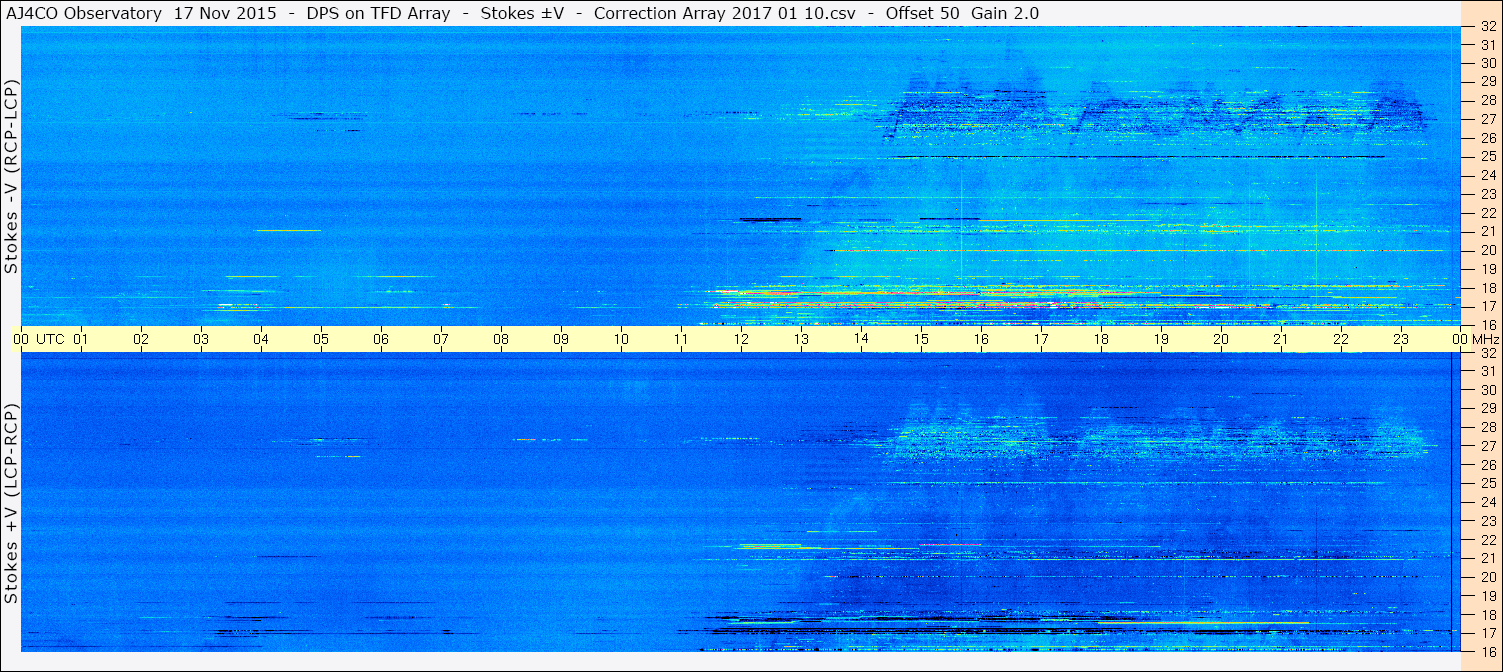Click the 23 MHz tick of lower panel
Image resolution: width=1503 pixels, height=672 pixels.
coord(1488,520)
